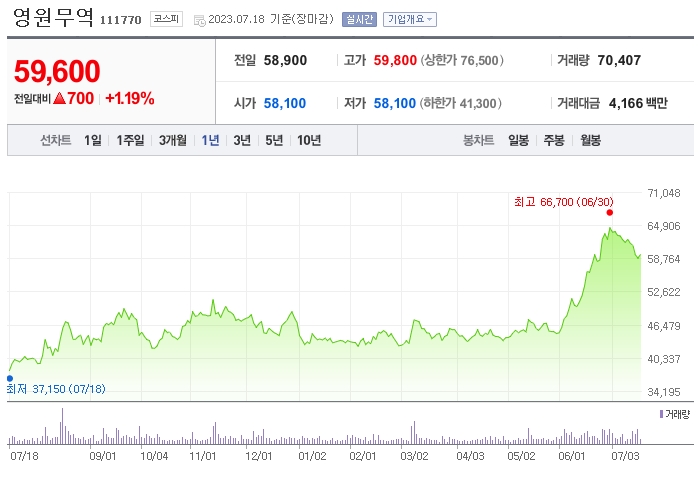Click the 시가 value 58,100
Image resolution: width=694 pixels, height=478 pixels.
(x=285, y=103)
